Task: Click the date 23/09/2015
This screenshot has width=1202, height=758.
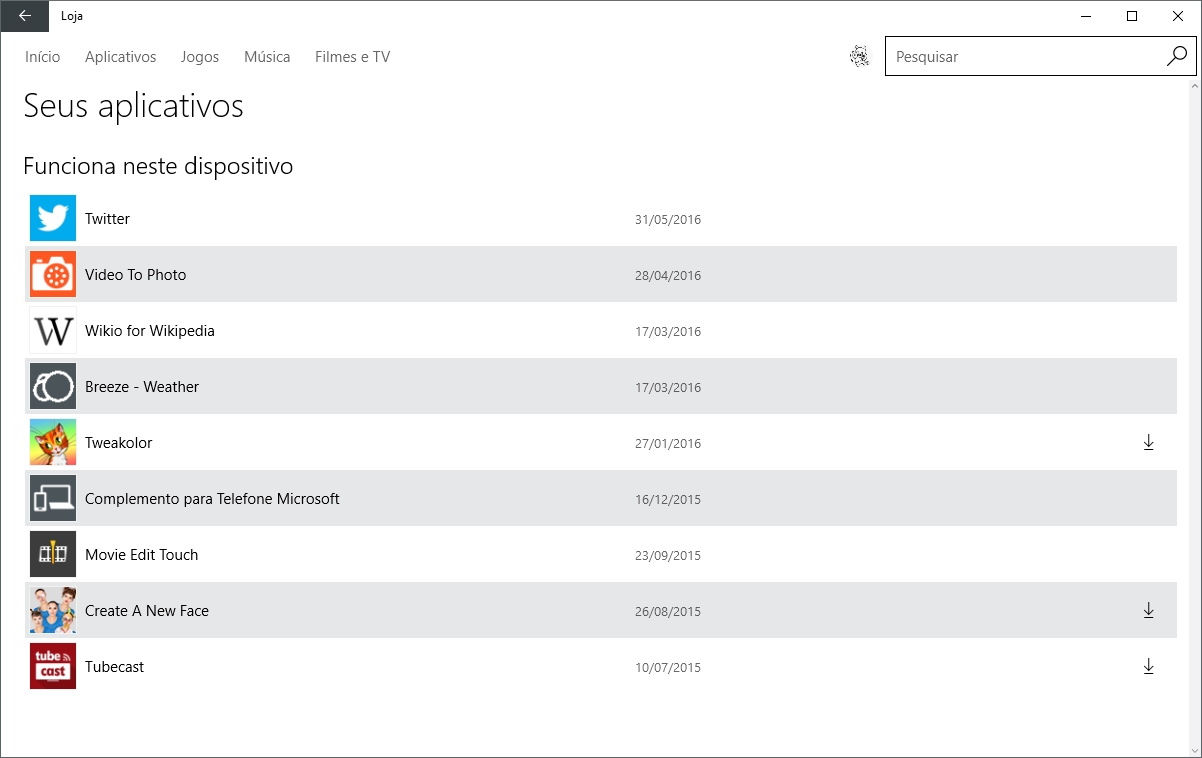Action: (668, 556)
